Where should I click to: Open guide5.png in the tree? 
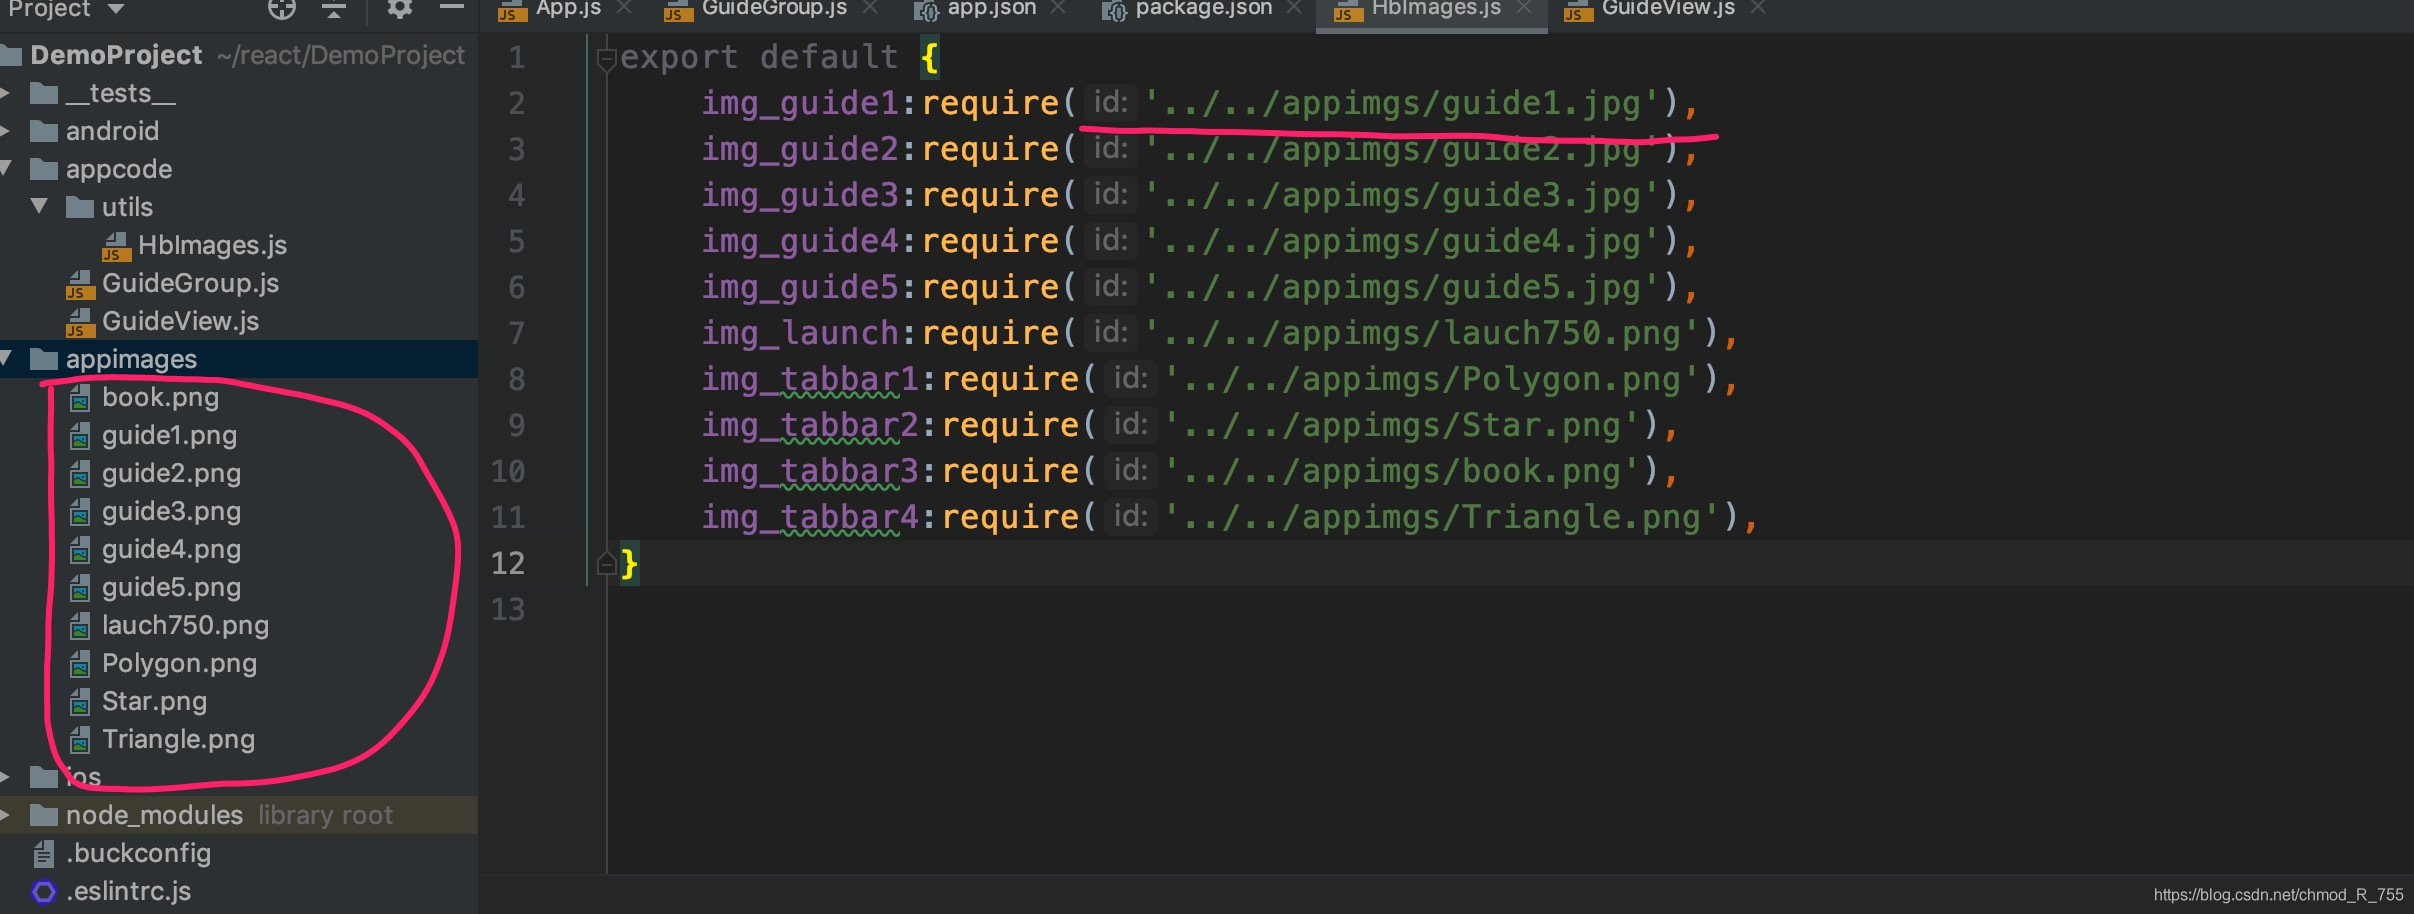click(171, 587)
